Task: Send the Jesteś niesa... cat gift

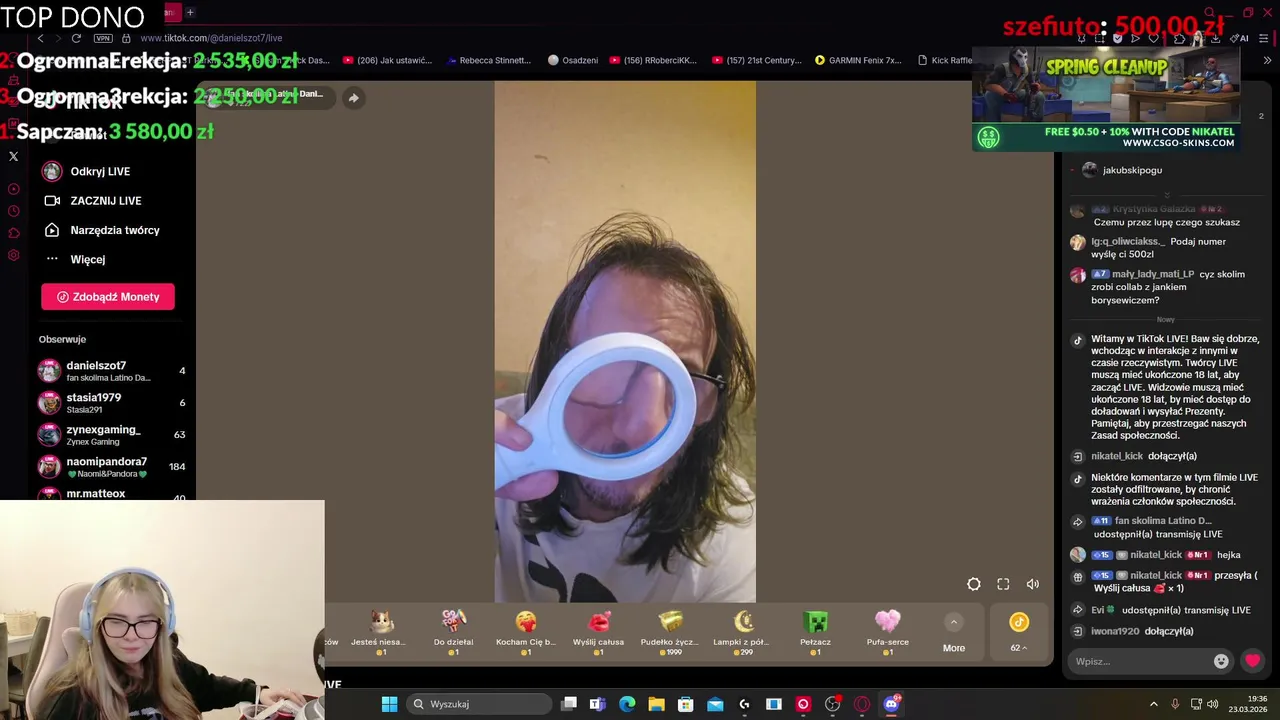Action: click(x=380, y=632)
